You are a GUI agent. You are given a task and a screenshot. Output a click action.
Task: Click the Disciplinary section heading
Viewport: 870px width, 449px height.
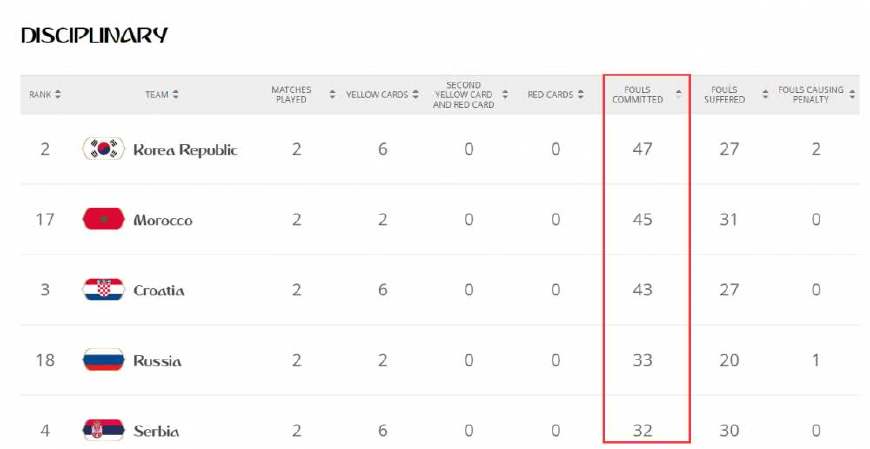click(94, 36)
